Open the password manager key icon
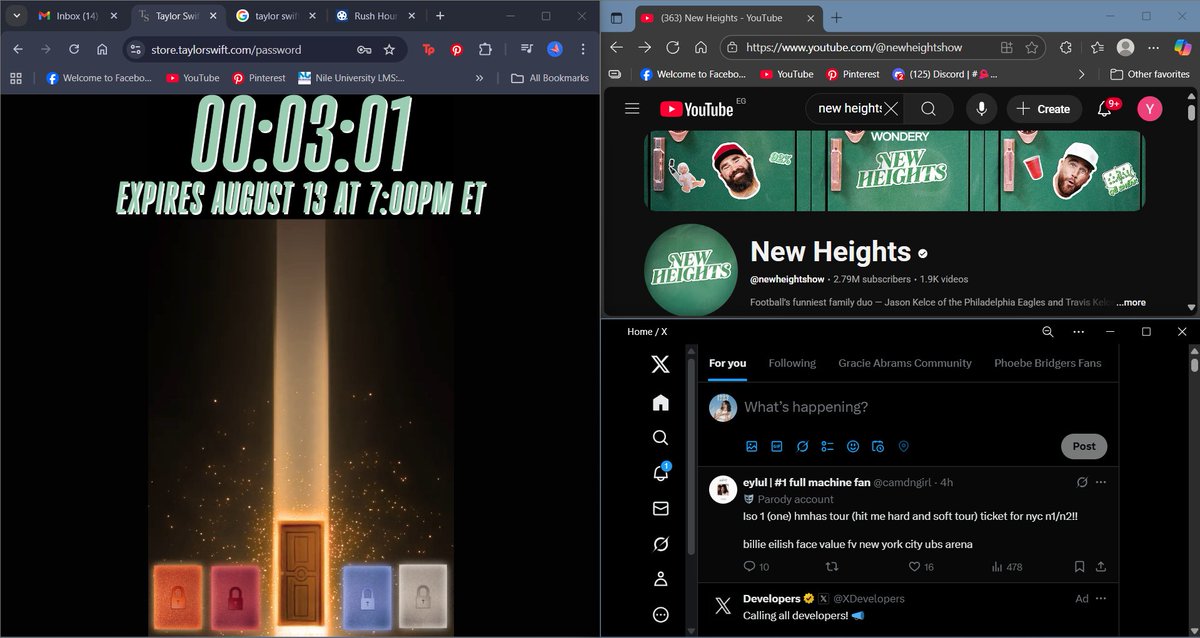The height and width of the screenshot is (638, 1200). 365,49
